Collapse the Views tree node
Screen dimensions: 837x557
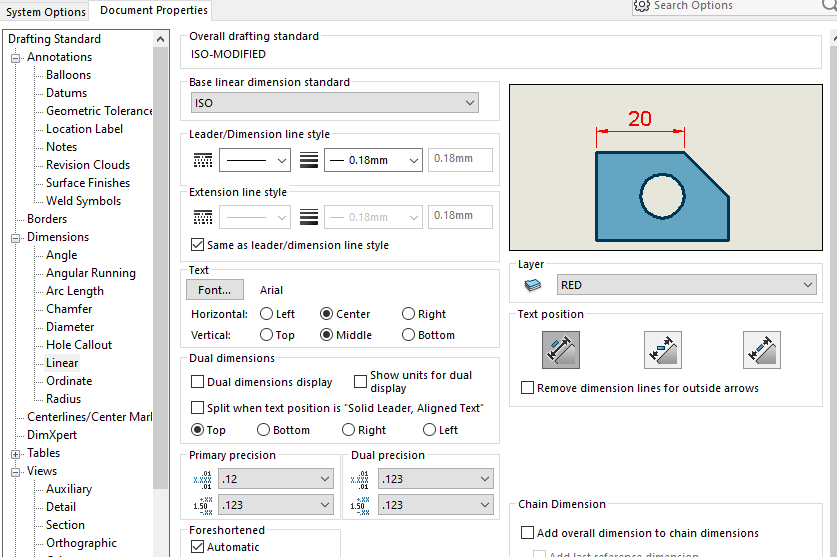pos(15,472)
